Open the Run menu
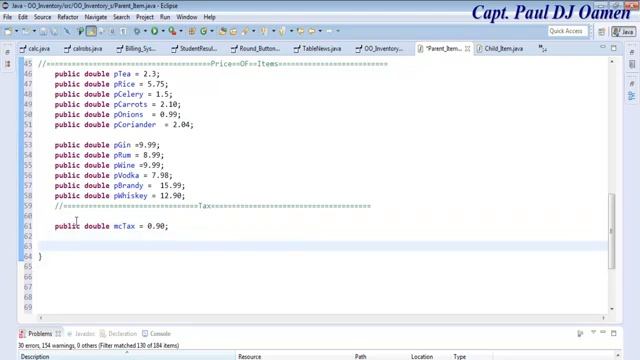The image size is (640, 360). (x=165, y=17)
